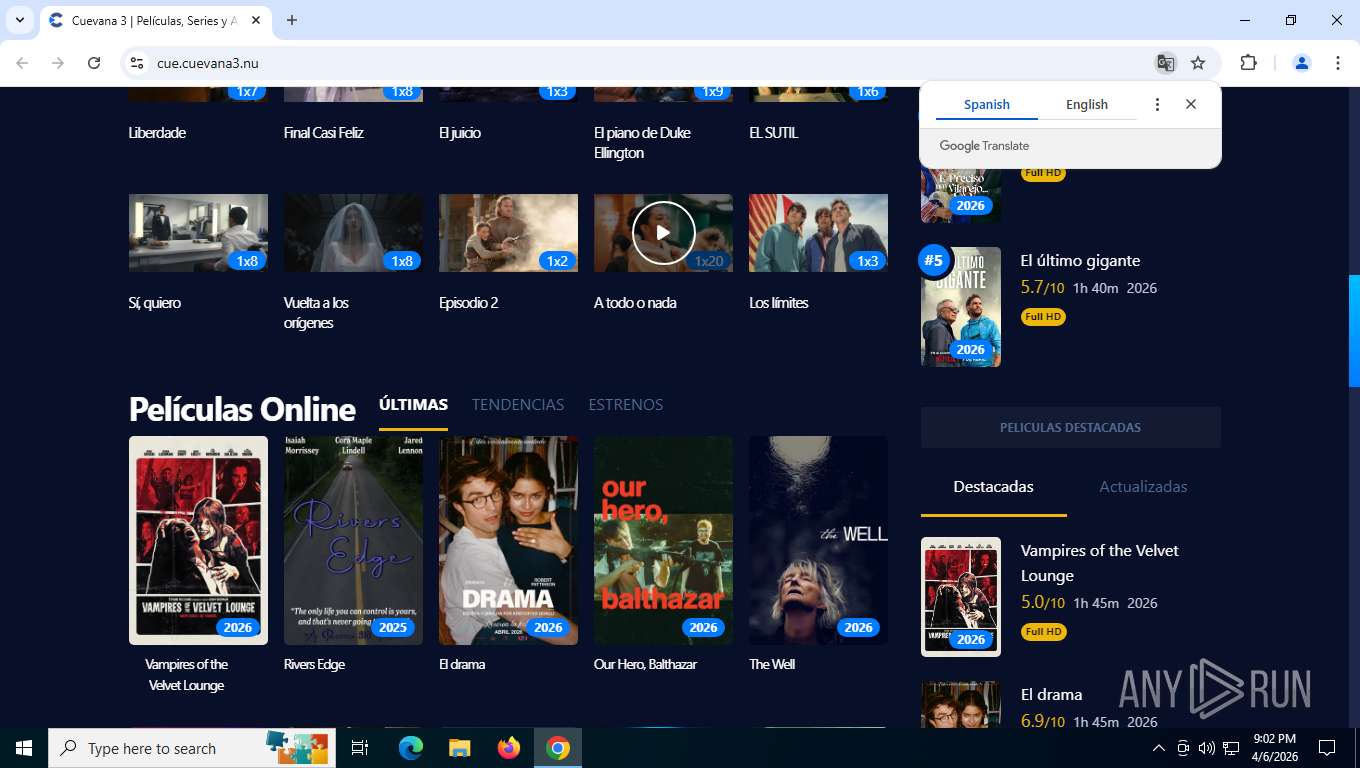Click the browser Forward arrow

58,63
